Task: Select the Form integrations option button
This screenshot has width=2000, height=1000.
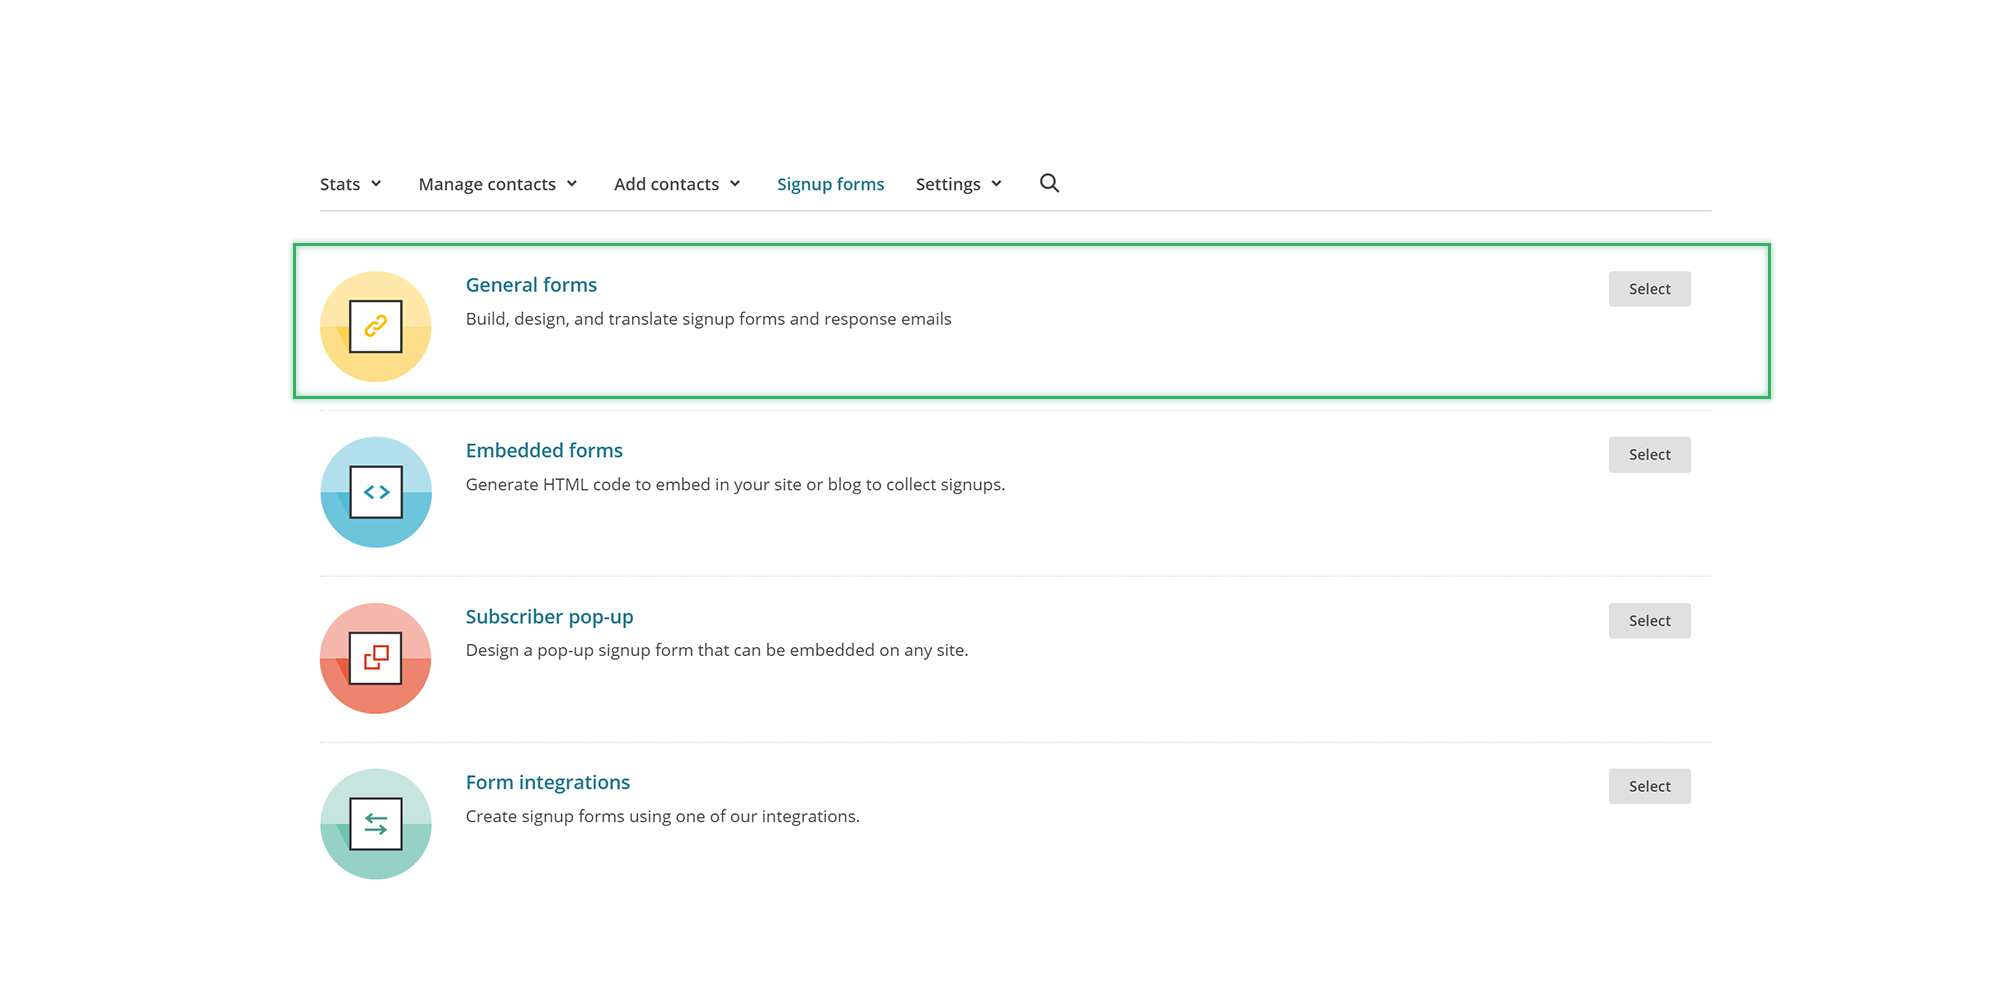Action: pos(1649,787)
